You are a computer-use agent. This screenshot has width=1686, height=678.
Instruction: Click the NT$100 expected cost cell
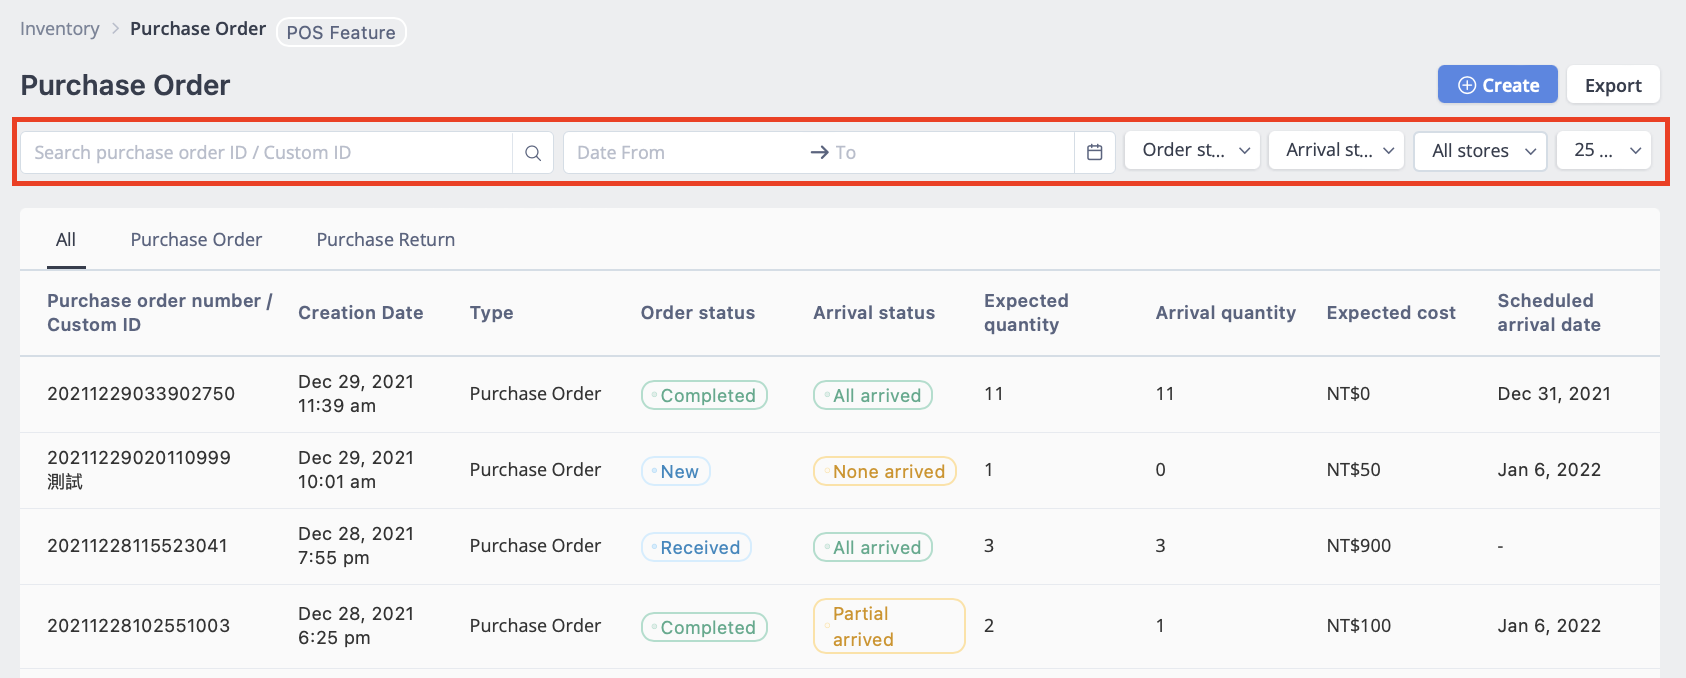point(1359,626)
